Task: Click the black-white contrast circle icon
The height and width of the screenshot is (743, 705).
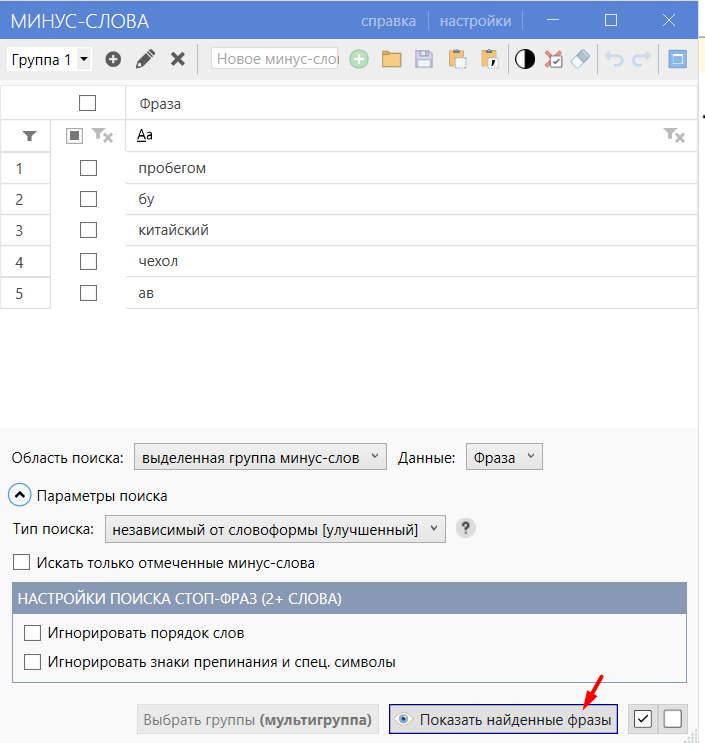Action: coord(524,59)
